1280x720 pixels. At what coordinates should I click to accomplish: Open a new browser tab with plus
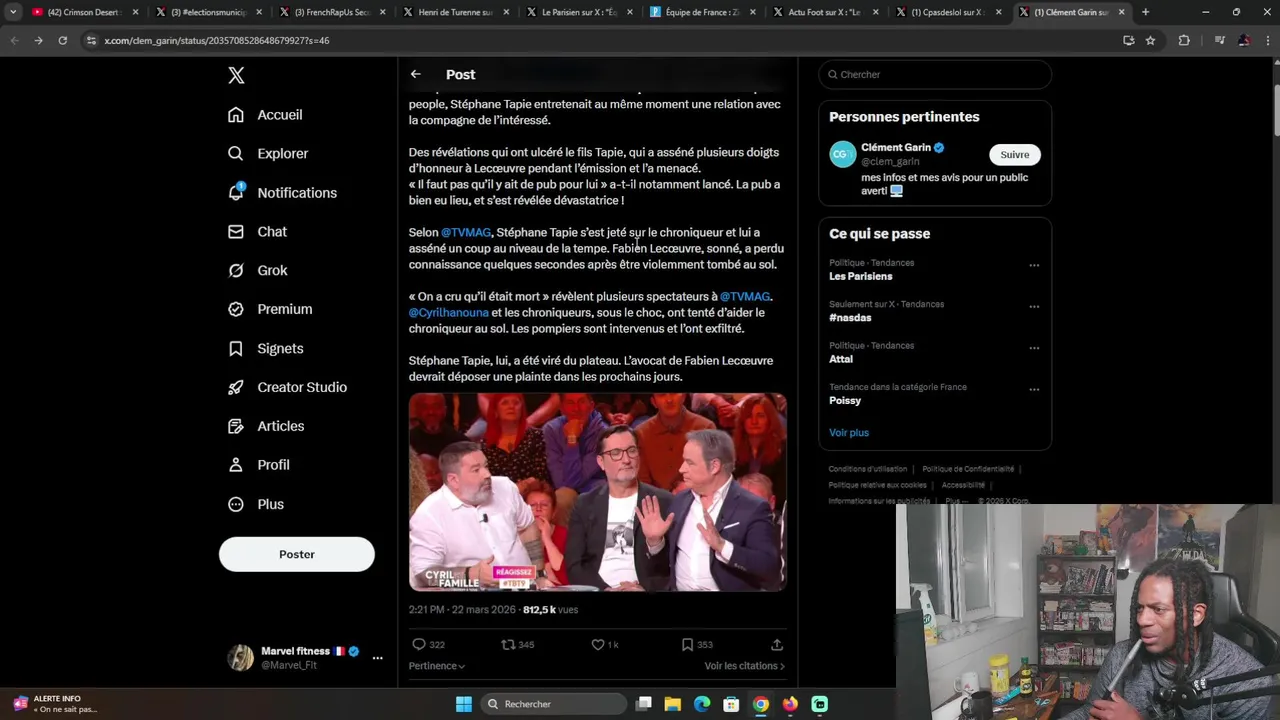tap(1145, 12)
